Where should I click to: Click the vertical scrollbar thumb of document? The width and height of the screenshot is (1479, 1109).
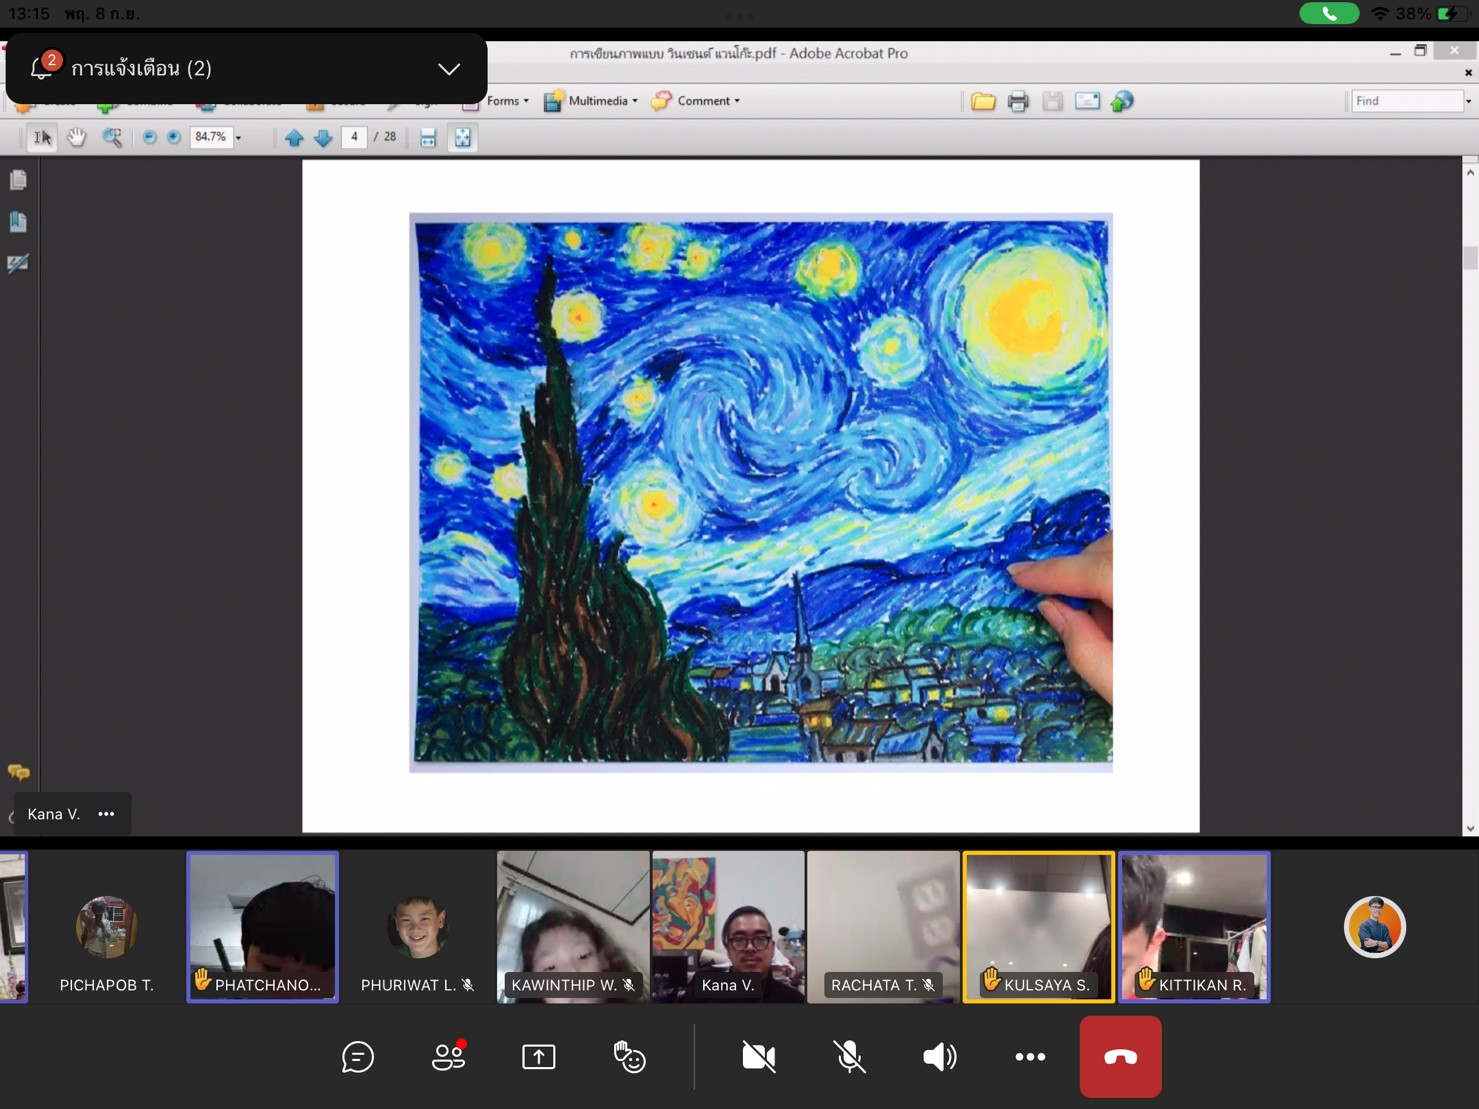[x=1470, y=257]
